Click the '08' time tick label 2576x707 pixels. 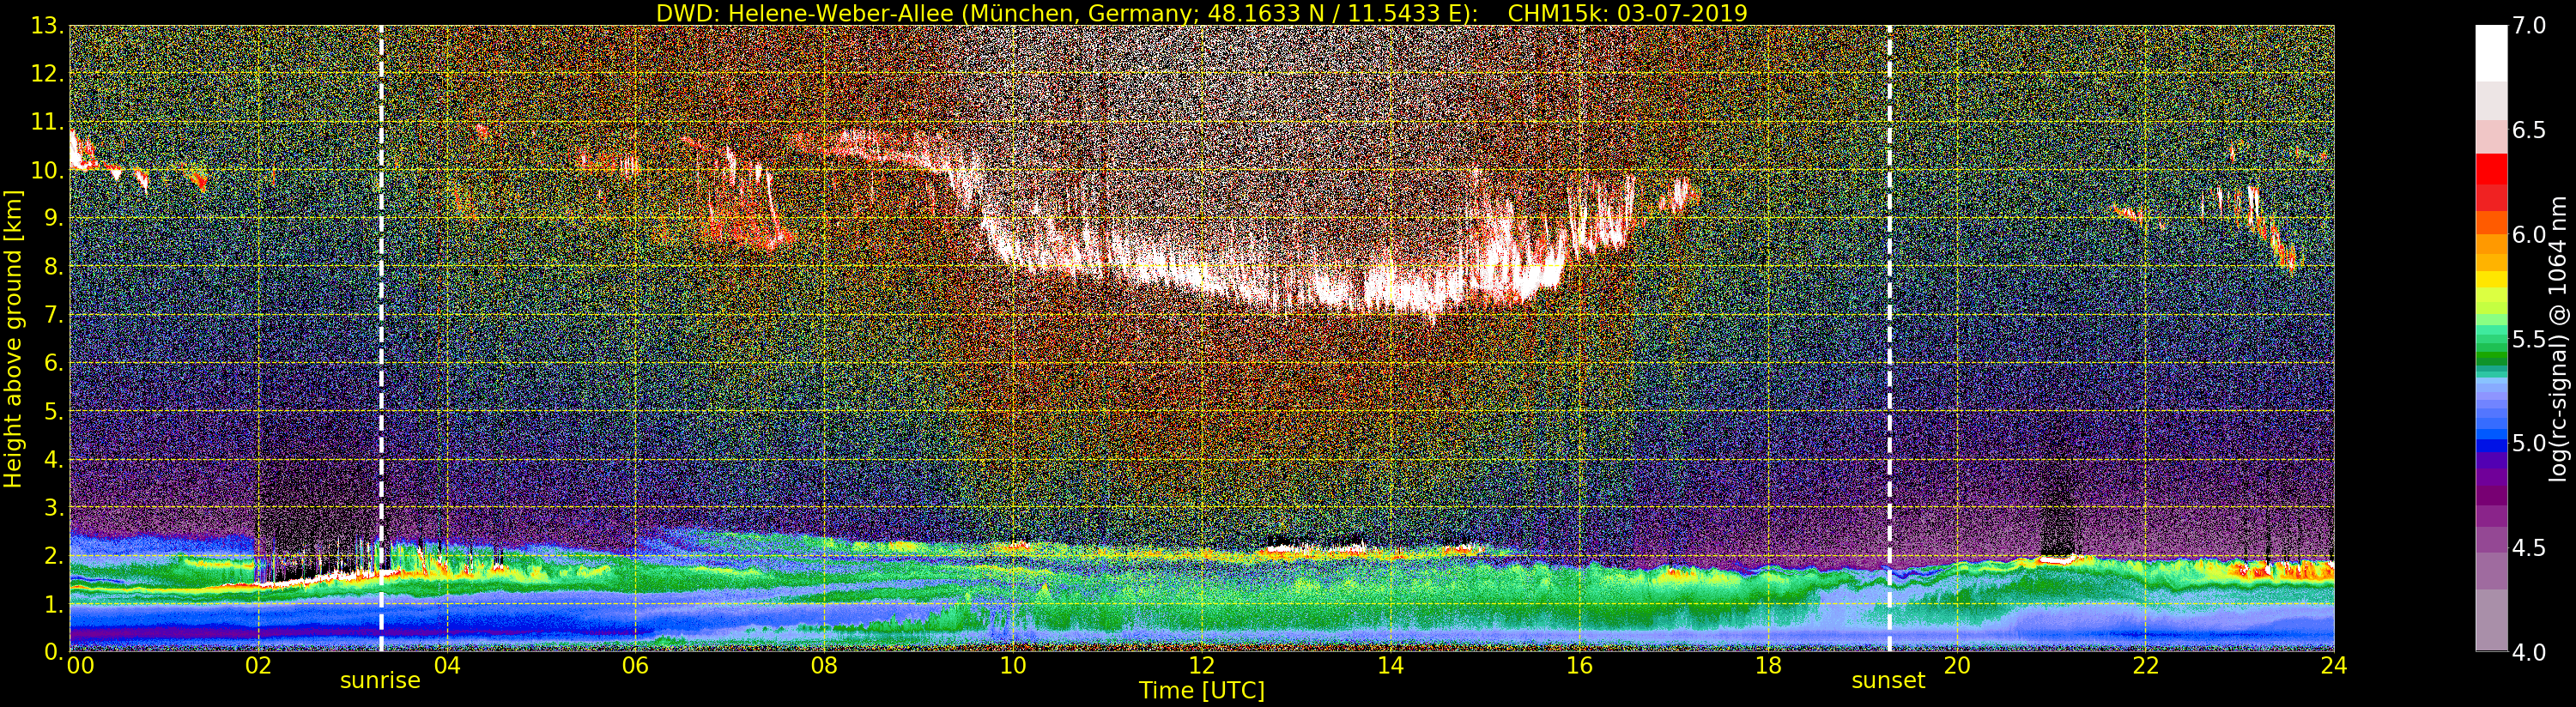coord(824,666)
